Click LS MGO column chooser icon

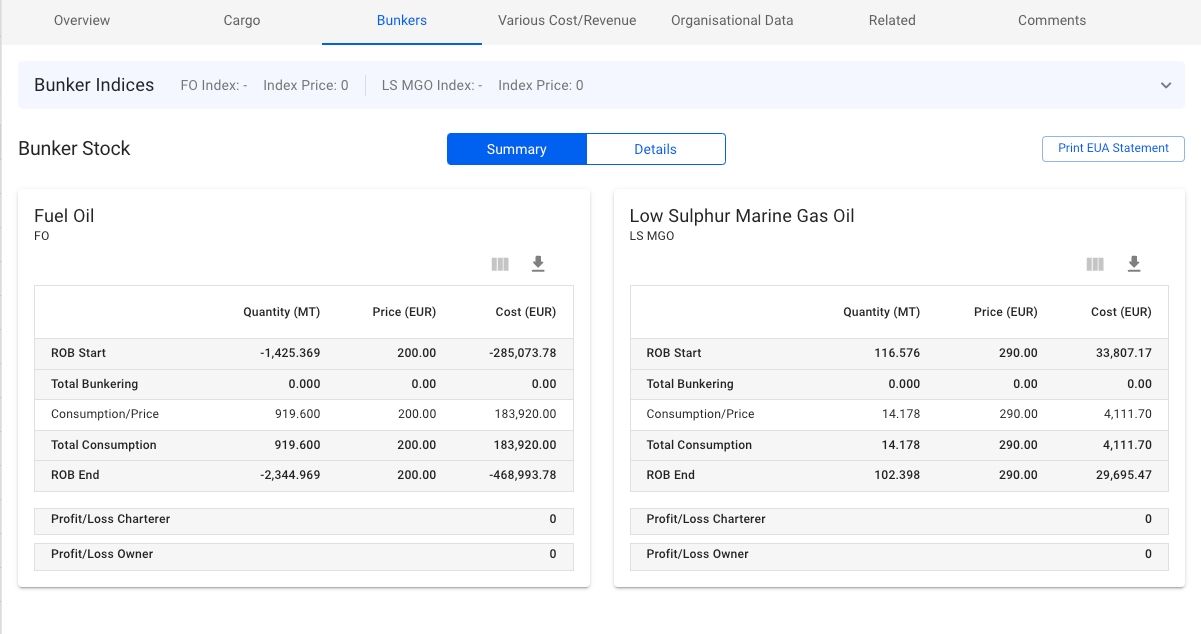1095,264
